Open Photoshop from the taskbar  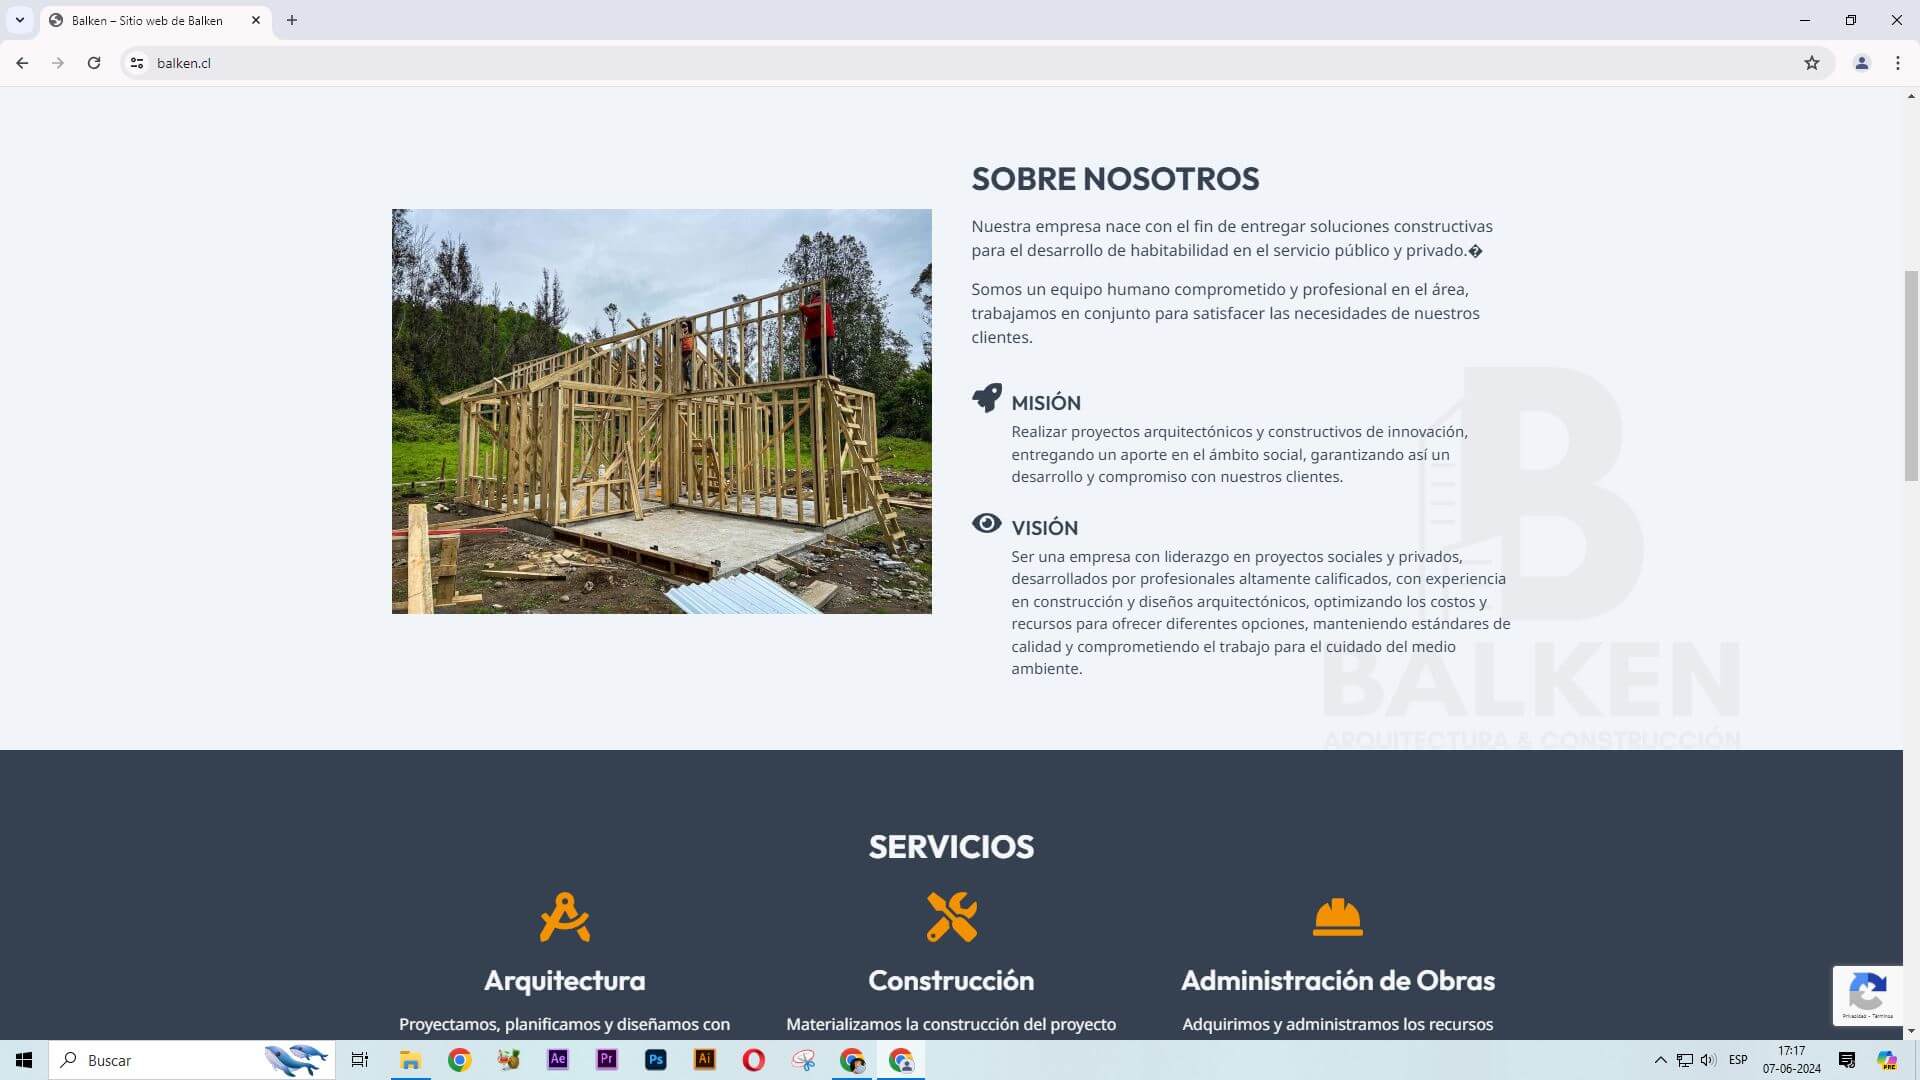(656, 1060)
